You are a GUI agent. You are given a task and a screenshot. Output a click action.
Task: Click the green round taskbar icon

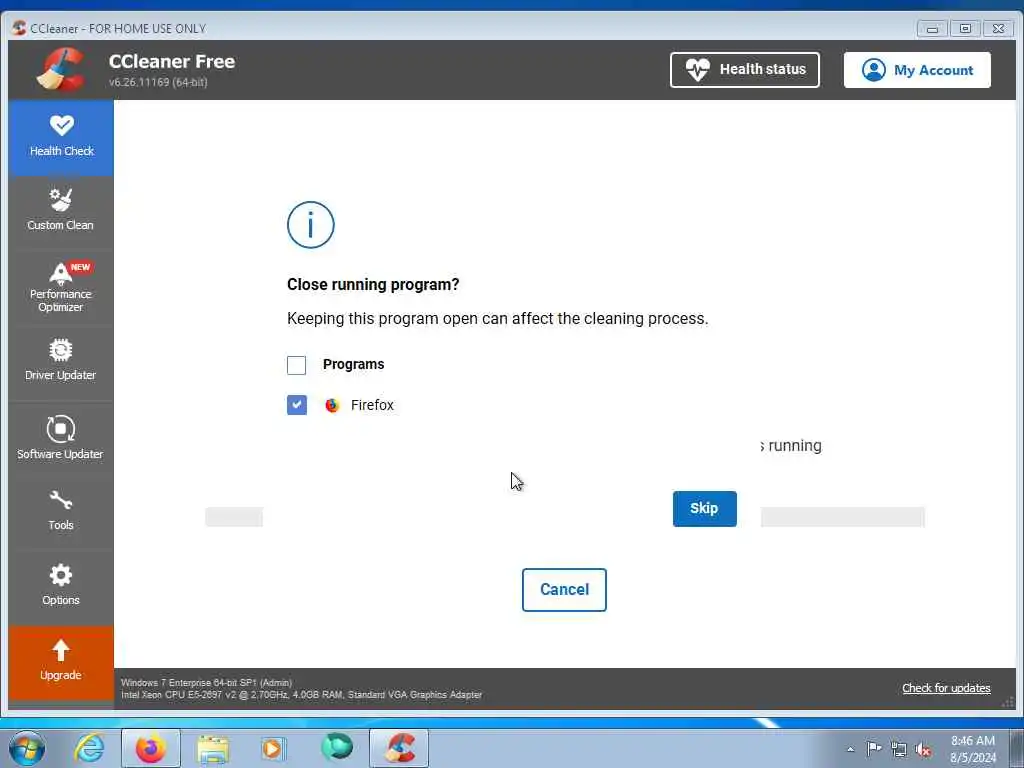click(337, 748)
